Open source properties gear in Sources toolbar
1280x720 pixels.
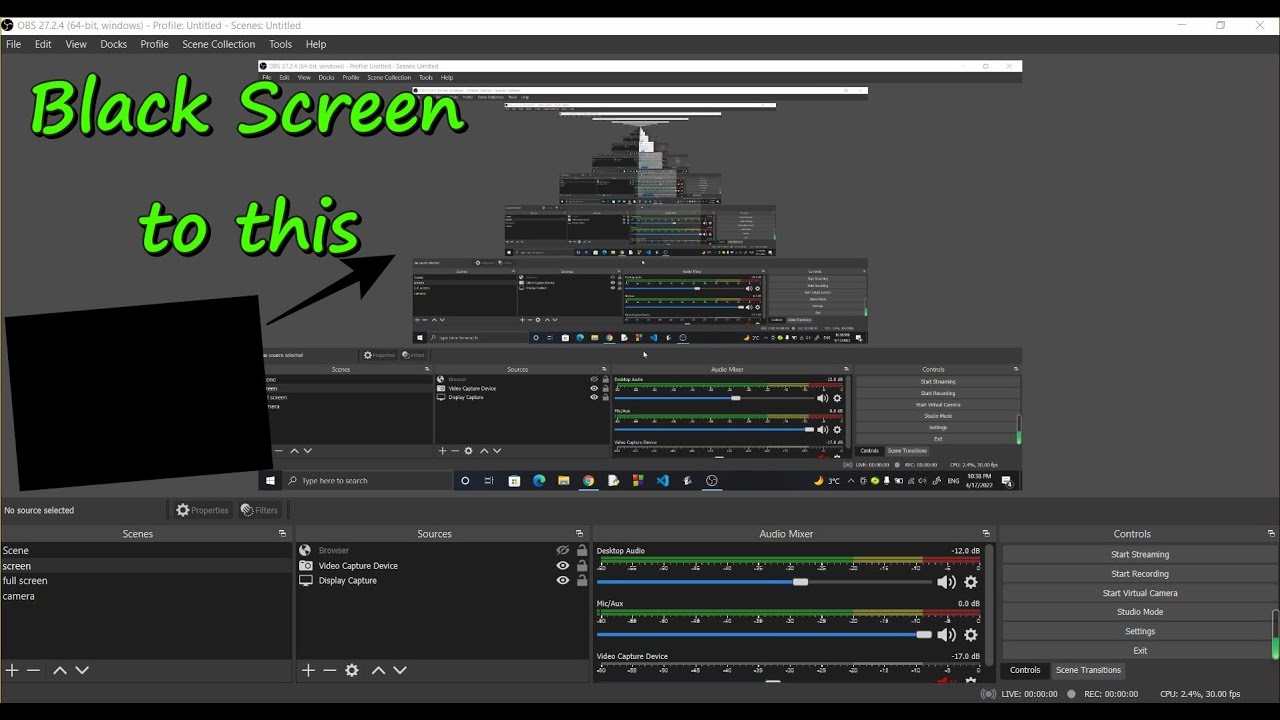click(x=352, y=671)
